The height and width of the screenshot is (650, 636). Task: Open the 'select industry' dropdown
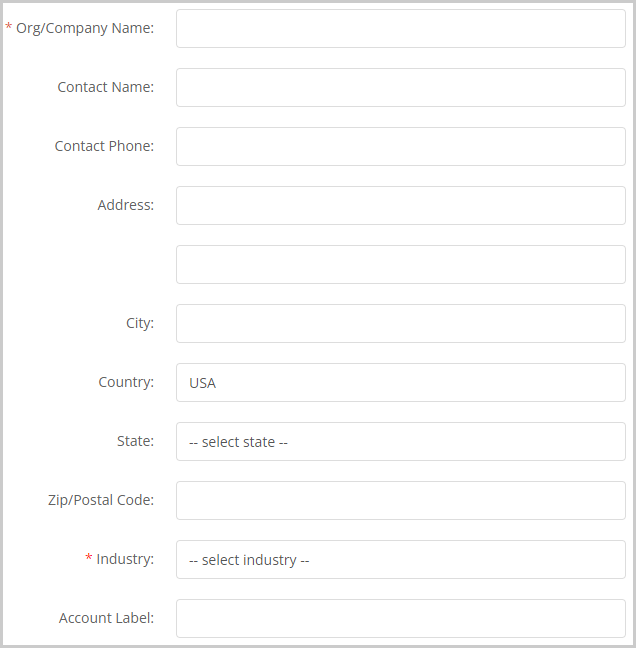coord(401,559)
